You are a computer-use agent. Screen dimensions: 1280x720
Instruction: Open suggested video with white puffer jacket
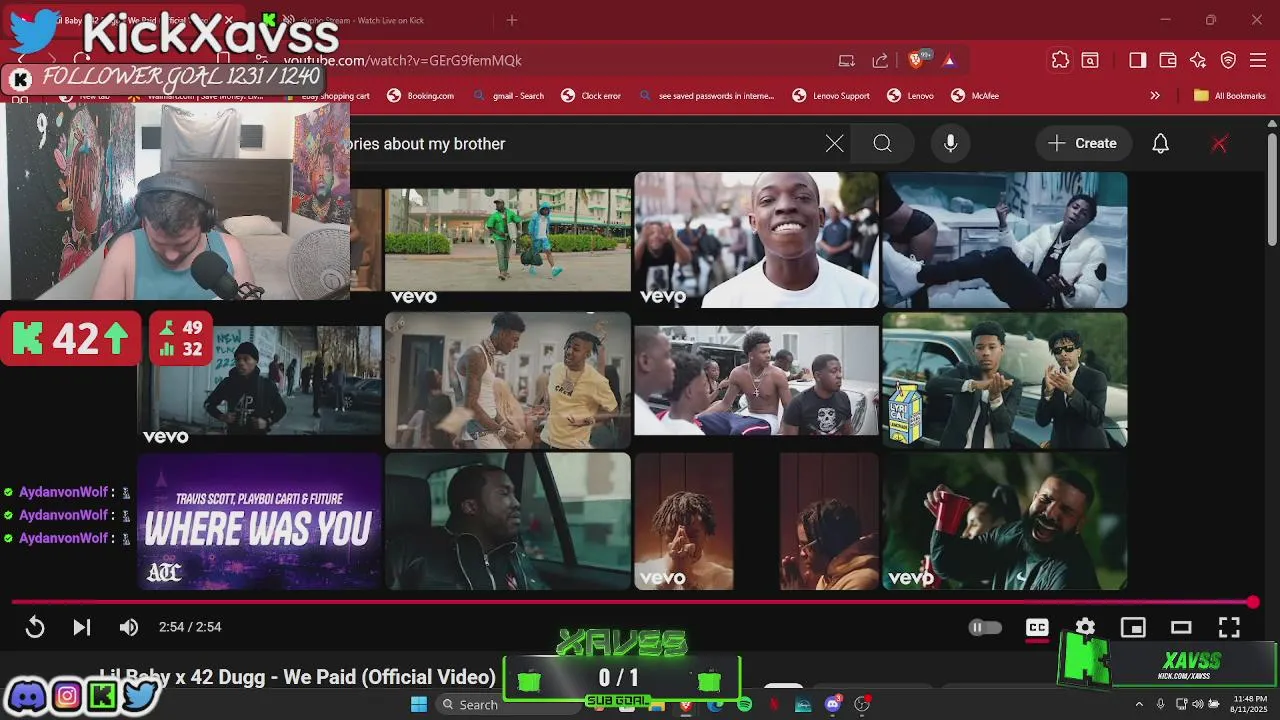point(1004,240)
